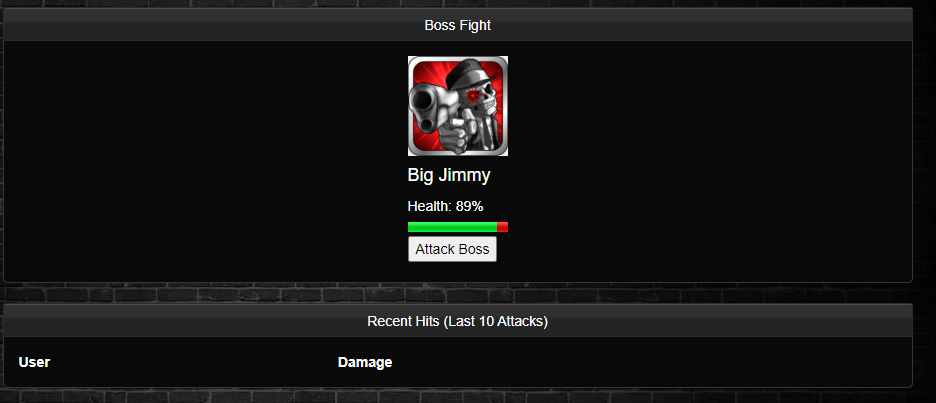Click the brick wall gap between panels
The width and height of the screenshot is (936, 403).
(x=458, y=293)
